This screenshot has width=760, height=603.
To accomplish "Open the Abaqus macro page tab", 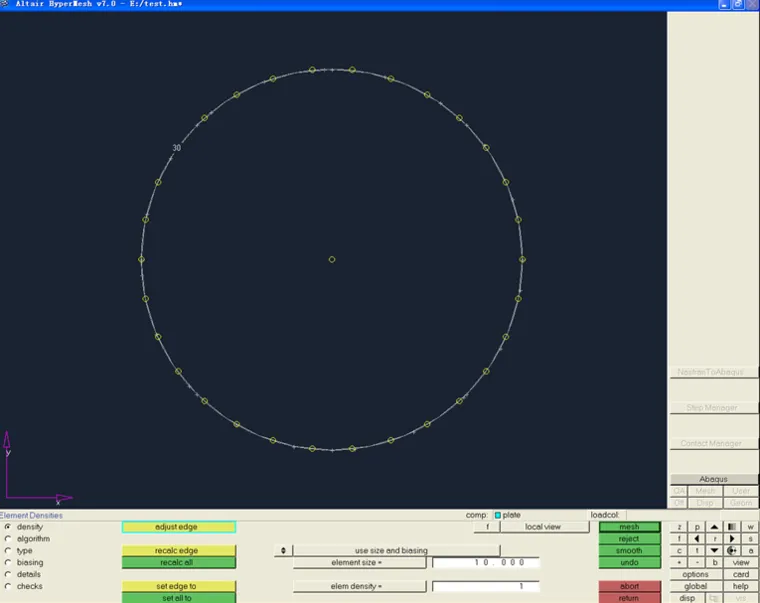I will pos(713,479).
